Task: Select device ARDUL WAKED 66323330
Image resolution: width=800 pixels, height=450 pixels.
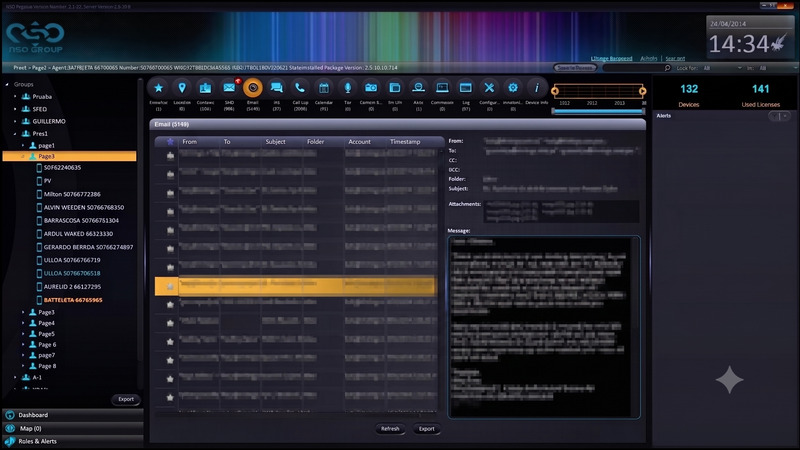Action: click(78, 234)
